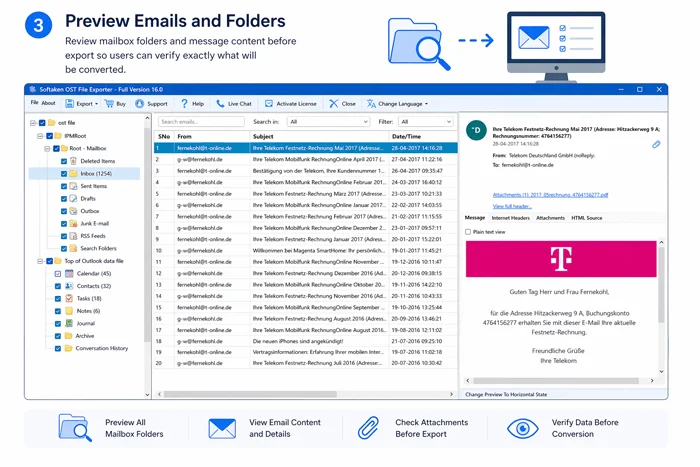Click the sender avatar circle D
This screenshot has height=467, width=700.
tap(476, 130)
